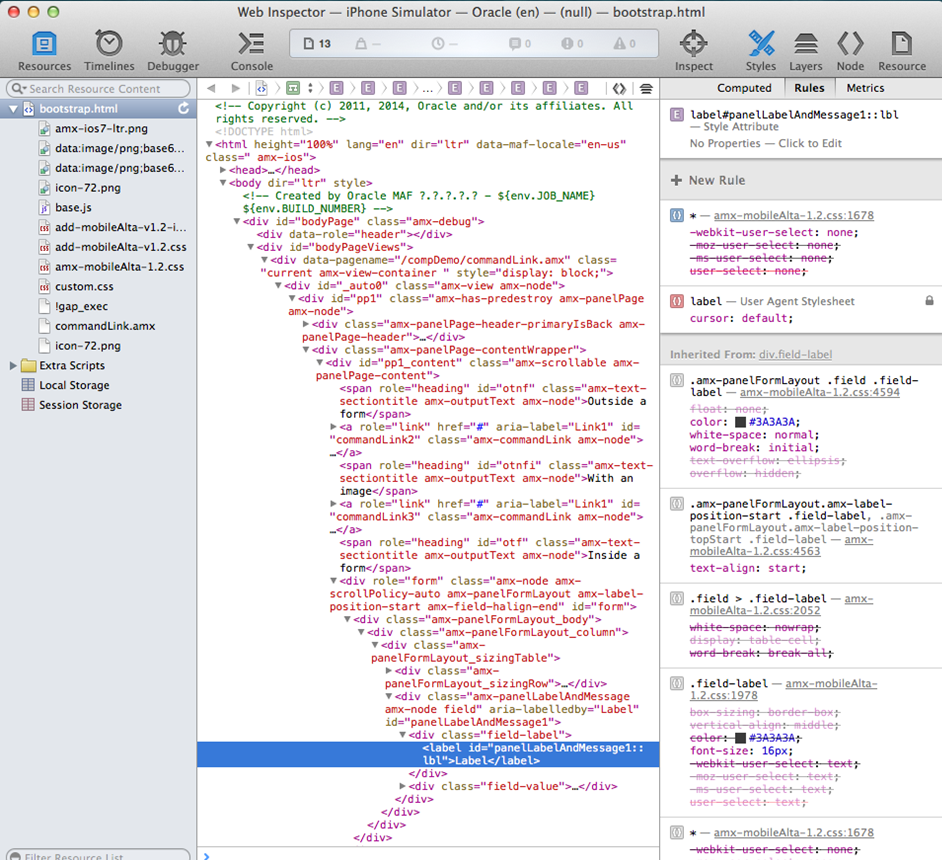
Task: Reload bootstrap.html using the refresh icon
Action: (183, 108)
